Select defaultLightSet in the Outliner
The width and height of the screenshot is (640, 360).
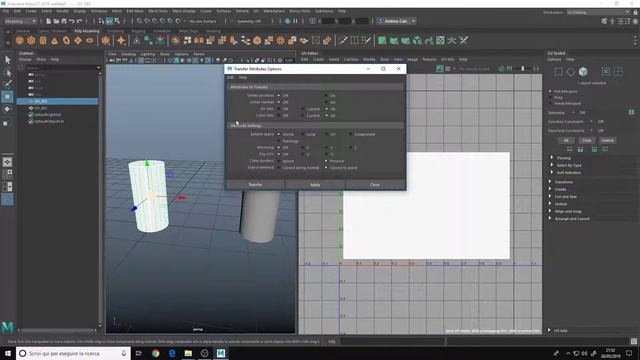(x=47, y=115)
